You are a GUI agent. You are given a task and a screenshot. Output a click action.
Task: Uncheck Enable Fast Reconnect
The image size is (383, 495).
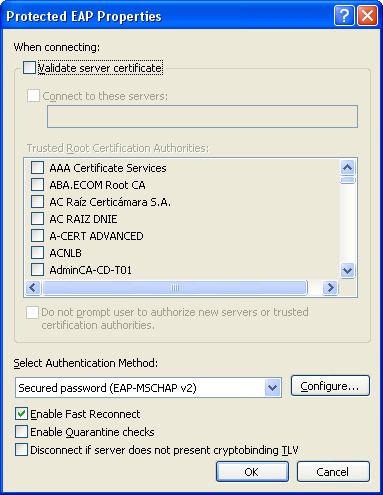[x=21, y=414]
